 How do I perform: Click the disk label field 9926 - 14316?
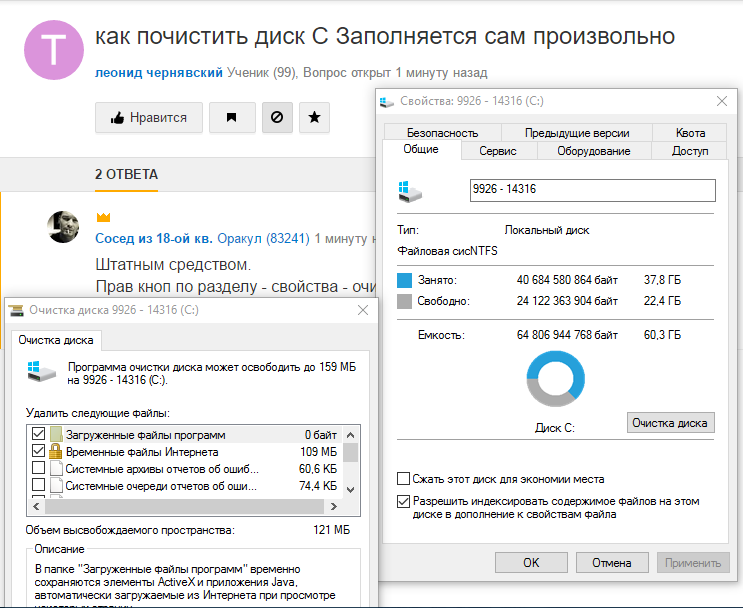coord(592,190)
